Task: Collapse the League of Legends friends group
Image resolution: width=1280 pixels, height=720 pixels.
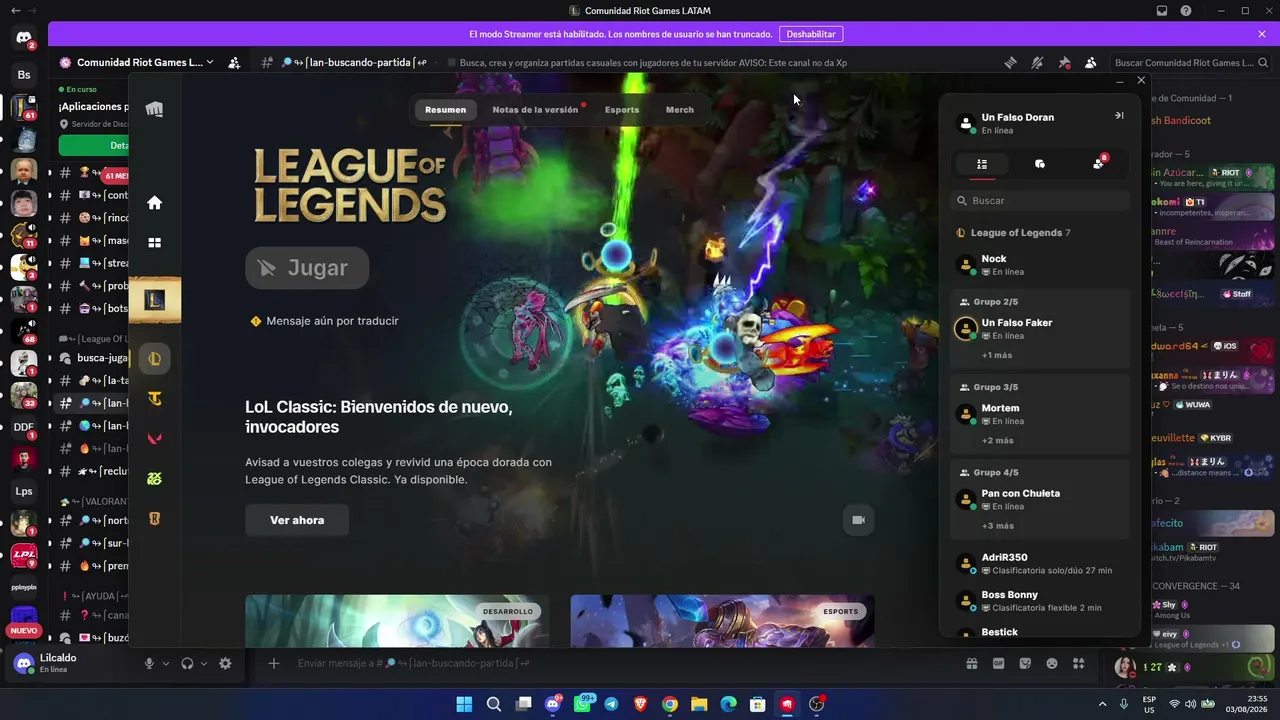Action: (x=1014, y=233)
